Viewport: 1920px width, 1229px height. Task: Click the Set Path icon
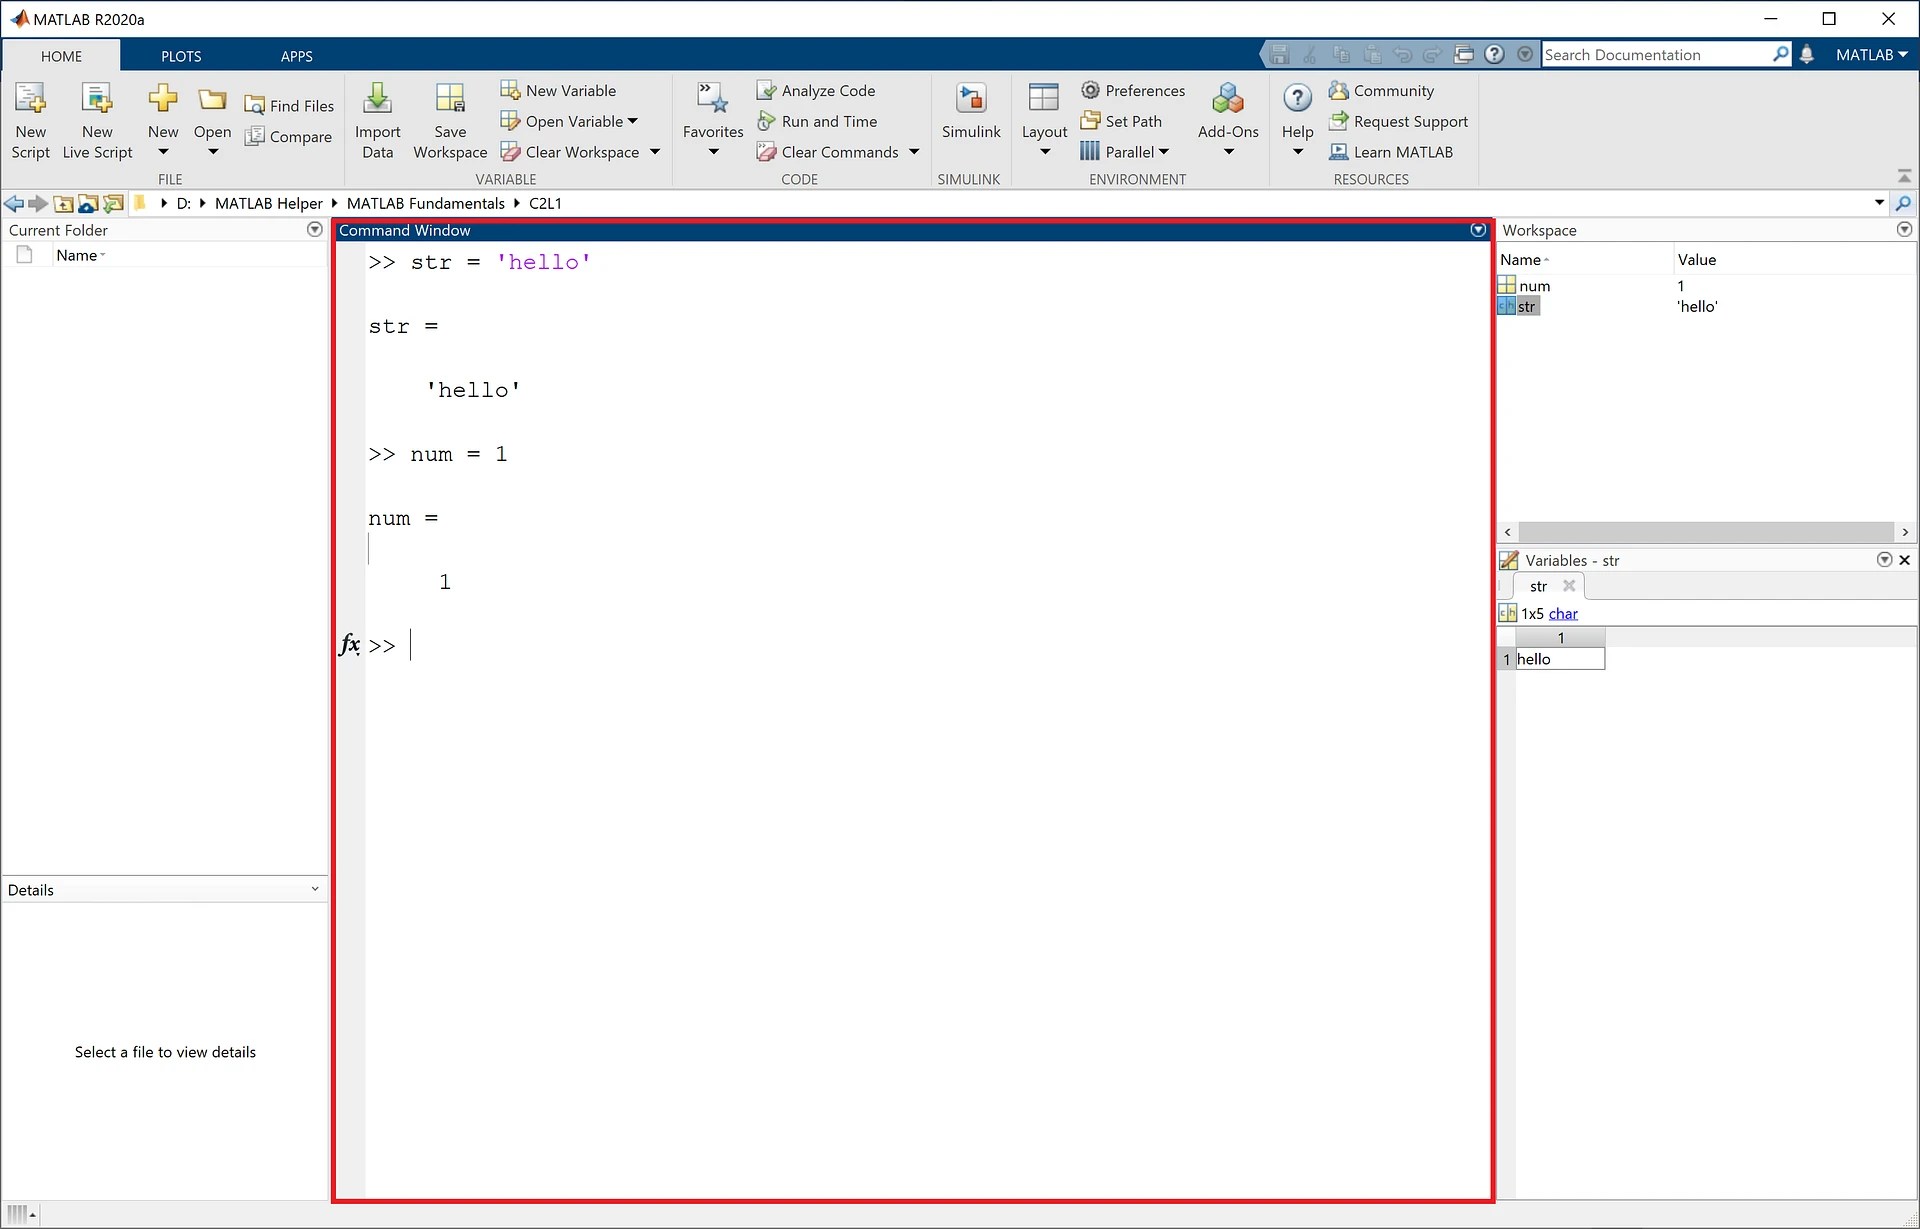coord(1124,121)
